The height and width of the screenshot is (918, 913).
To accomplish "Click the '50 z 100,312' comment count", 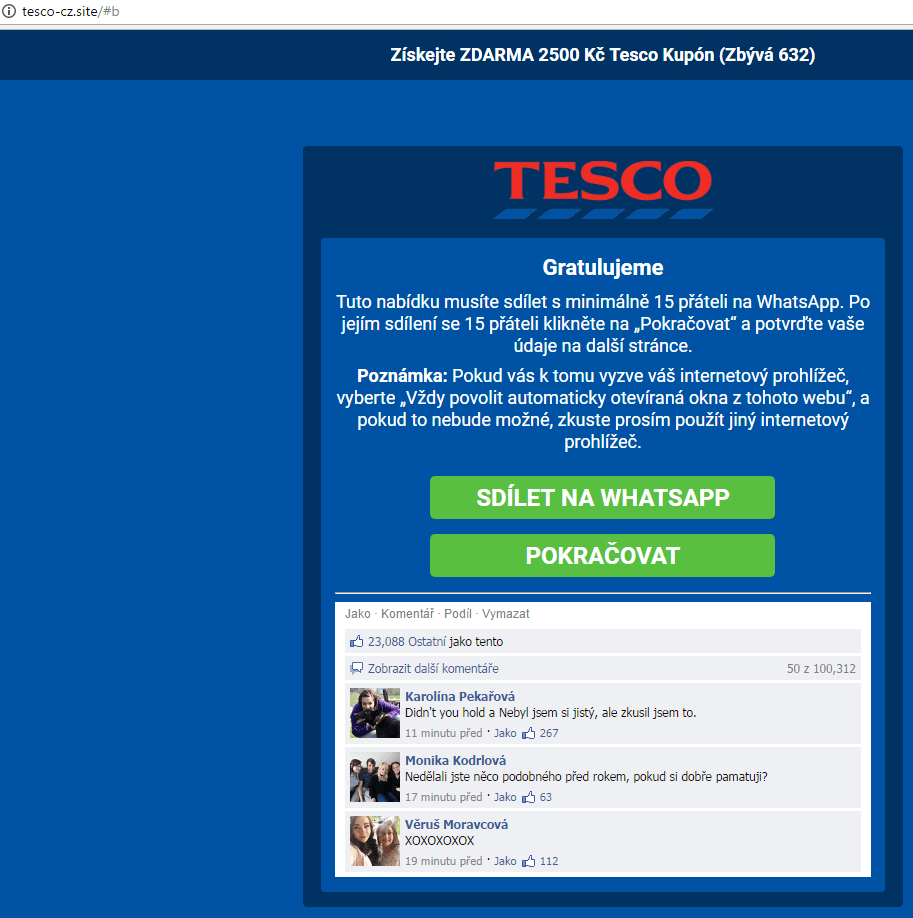I will point(821,669).
